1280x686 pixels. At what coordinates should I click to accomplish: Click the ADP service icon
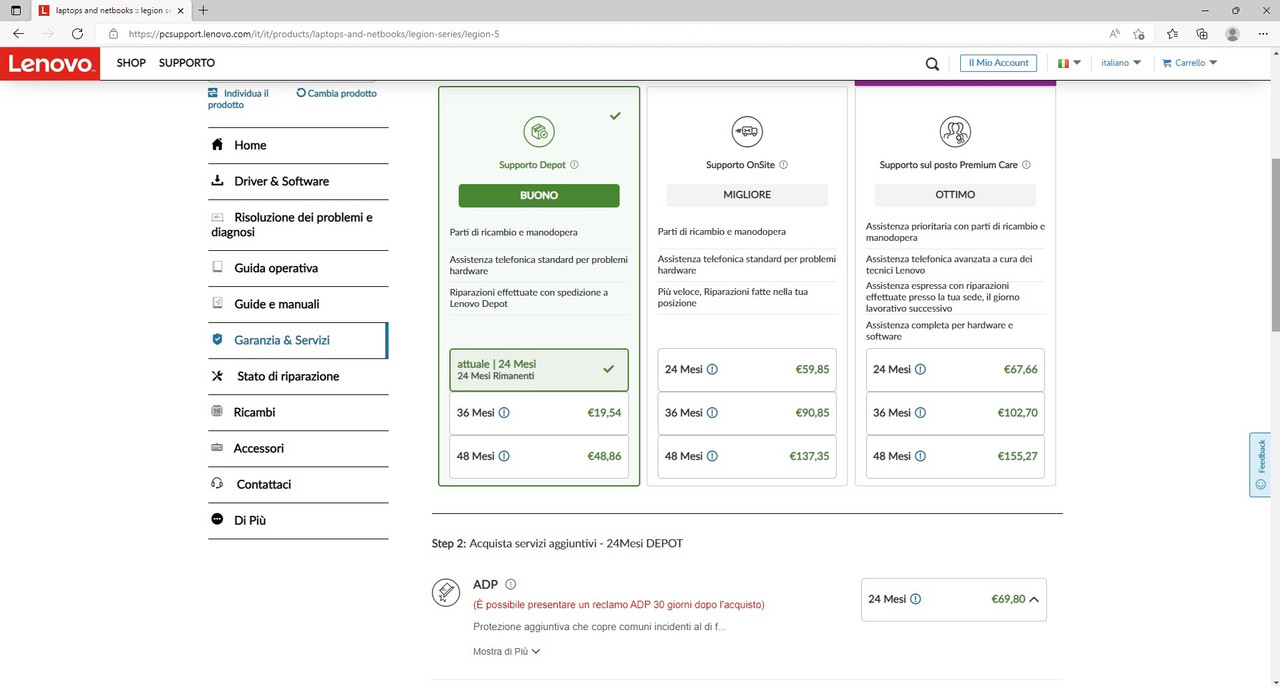pos(446,592)
